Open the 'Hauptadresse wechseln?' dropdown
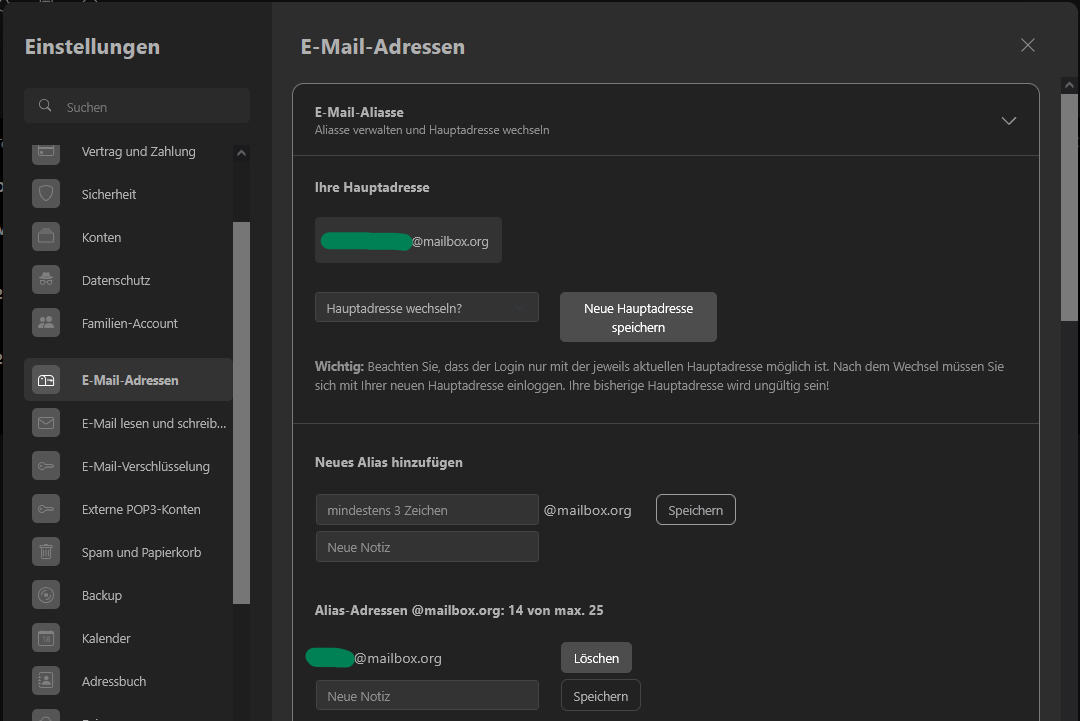This screenshot has height=721, width=1080. [426, 308]
